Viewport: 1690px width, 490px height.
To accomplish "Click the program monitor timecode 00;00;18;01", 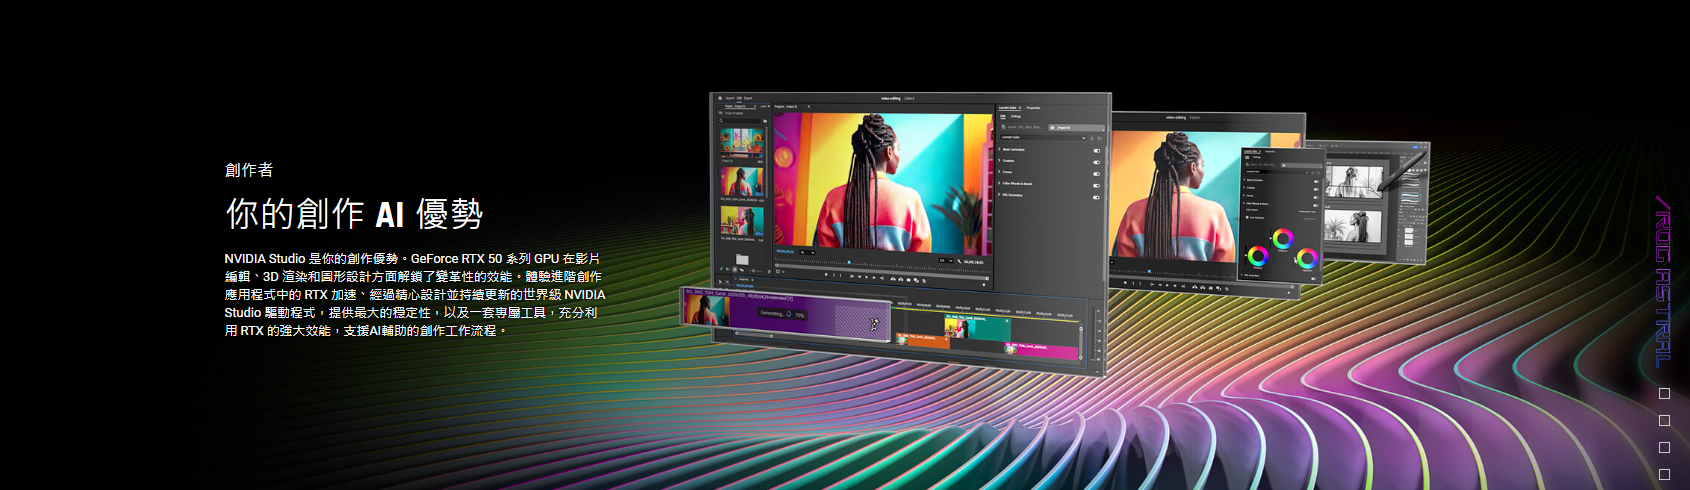I will coord(974,262).
